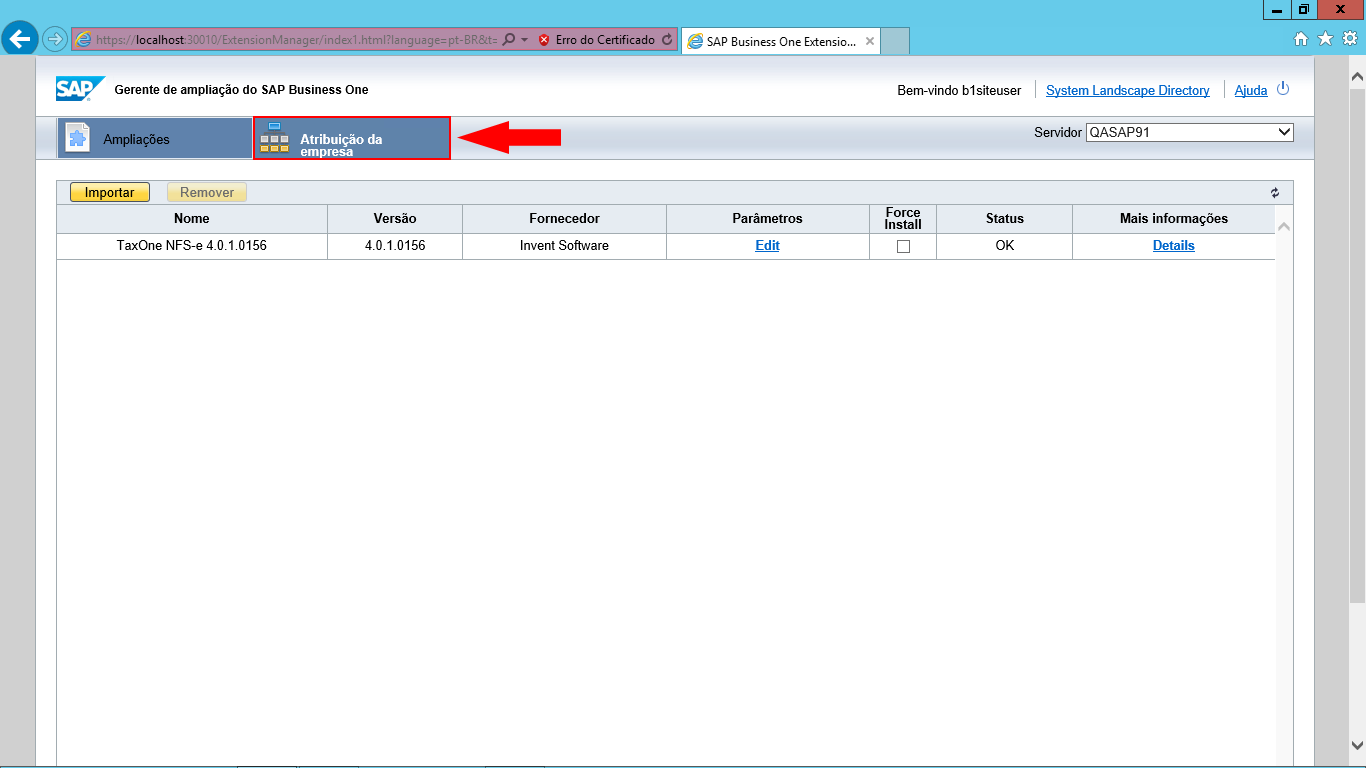Click the table scroll-up arrow
The width and height of the screenshot is (1366, 768).
point(1284,227)
